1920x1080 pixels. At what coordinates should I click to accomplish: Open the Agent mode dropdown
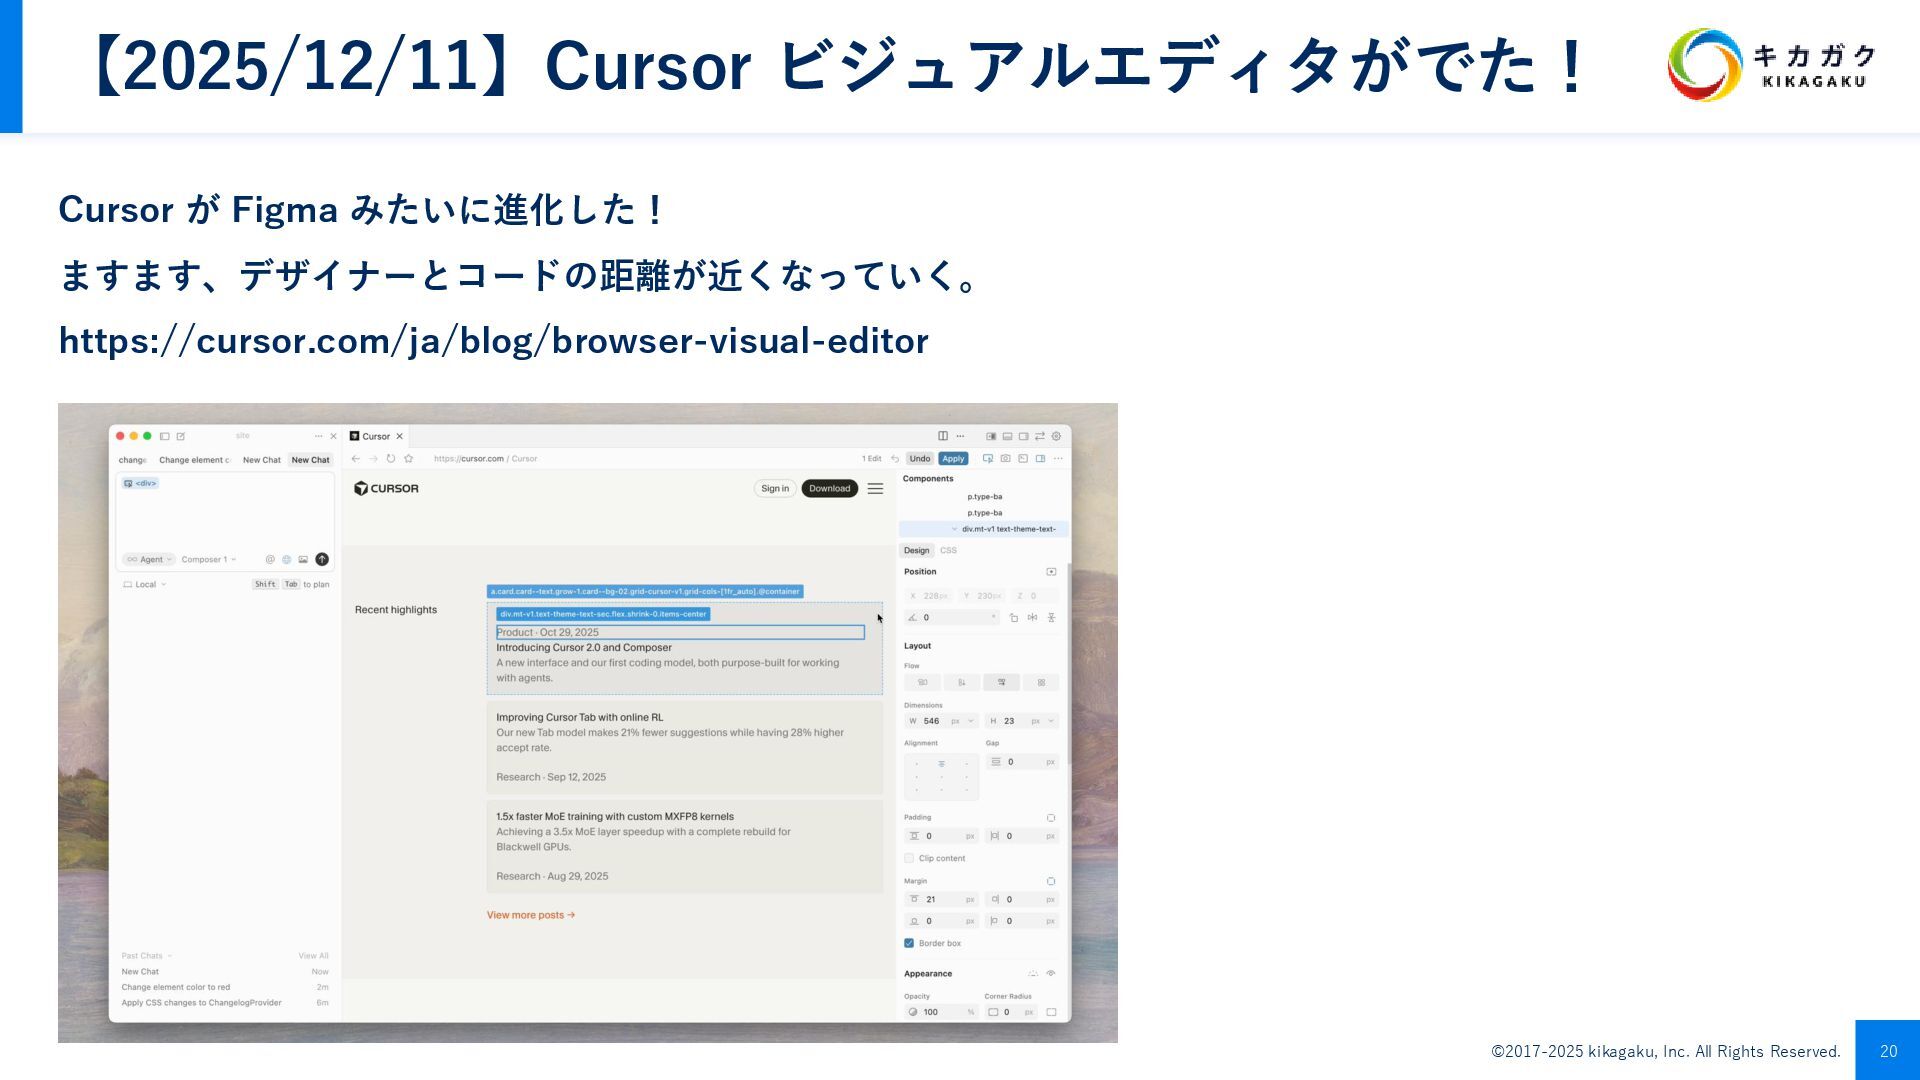150,559
